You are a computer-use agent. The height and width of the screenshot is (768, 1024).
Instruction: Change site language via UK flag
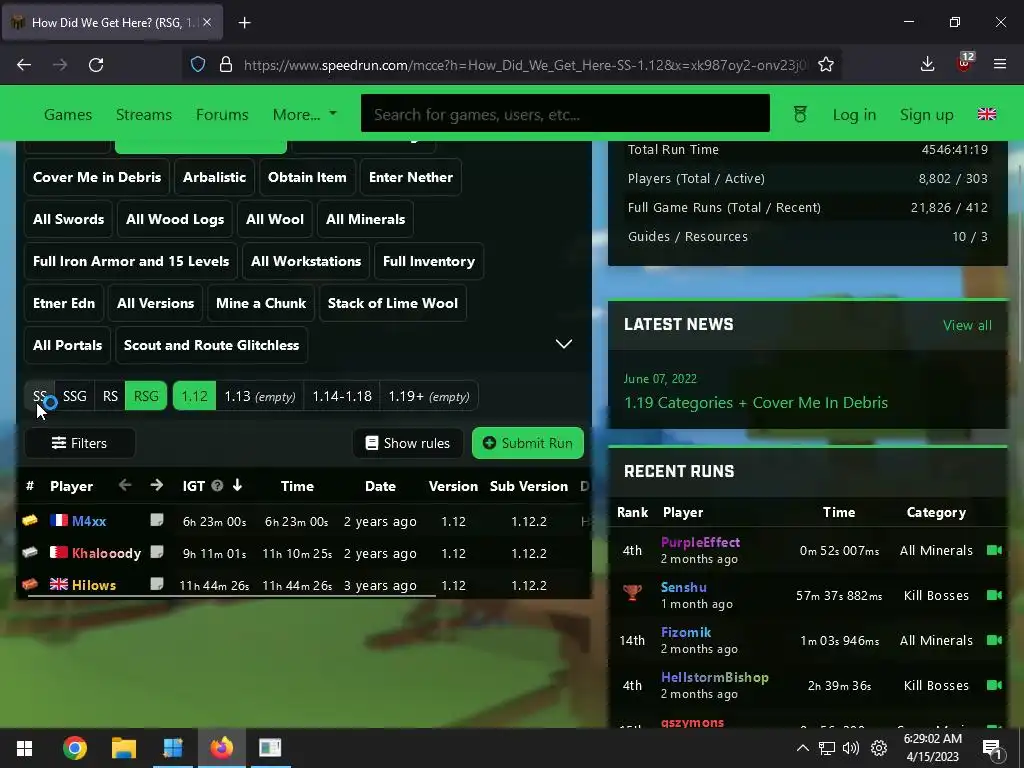(987, 114)
